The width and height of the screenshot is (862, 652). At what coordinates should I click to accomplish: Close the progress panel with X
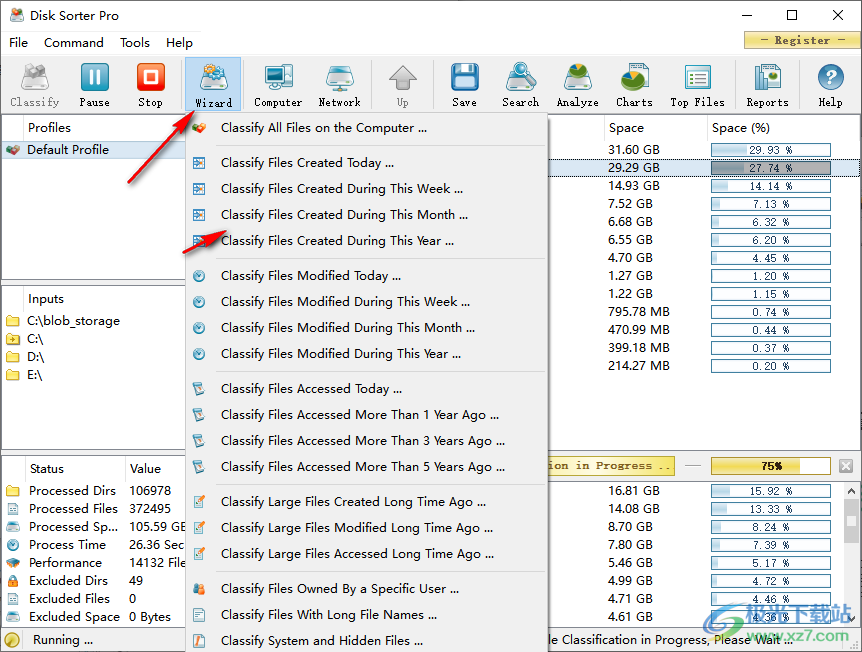coord(846,466)
